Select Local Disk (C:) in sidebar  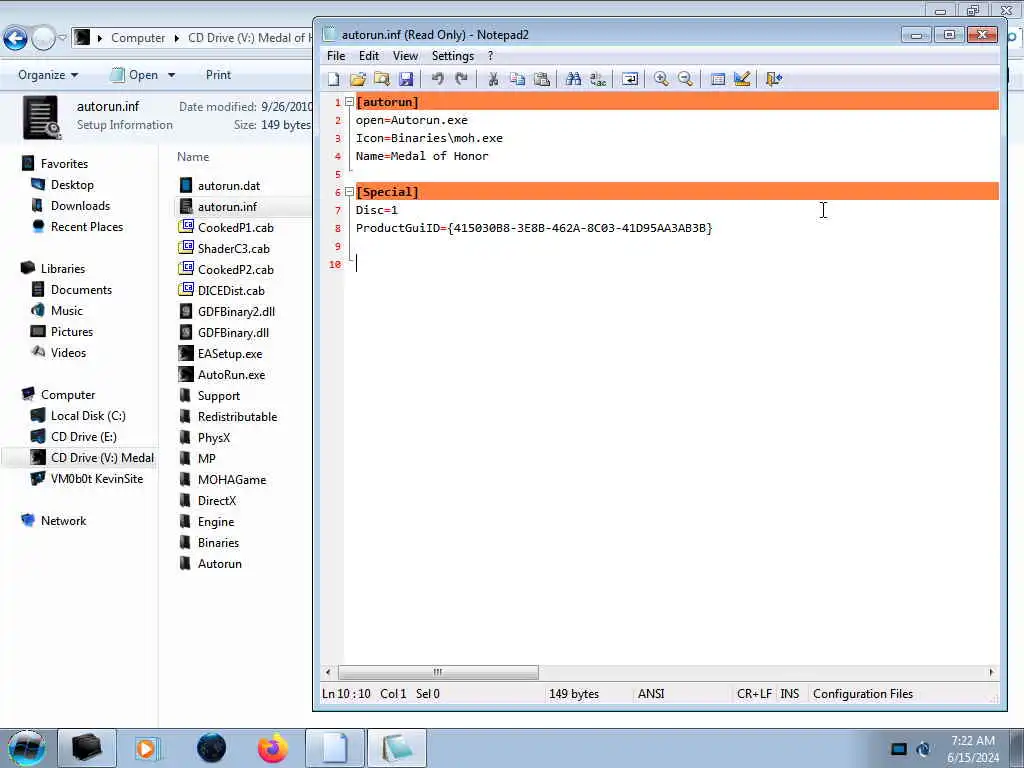pos(88,416)
